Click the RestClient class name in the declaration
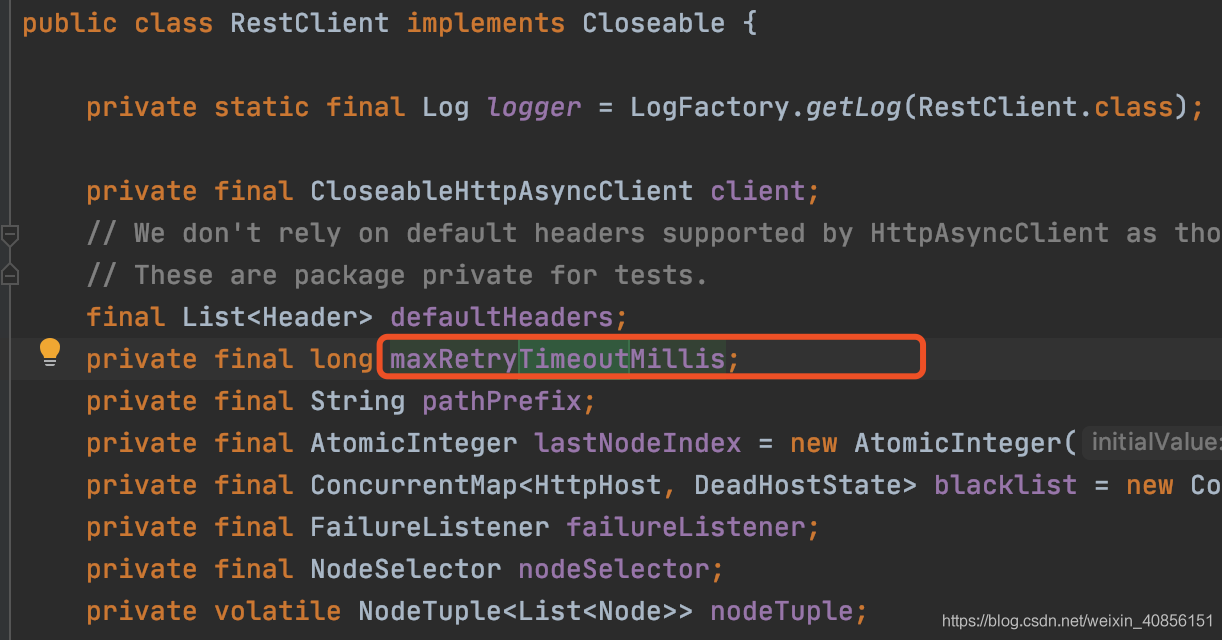Screen dimensions: 1222x640 [x=309, y=23]
